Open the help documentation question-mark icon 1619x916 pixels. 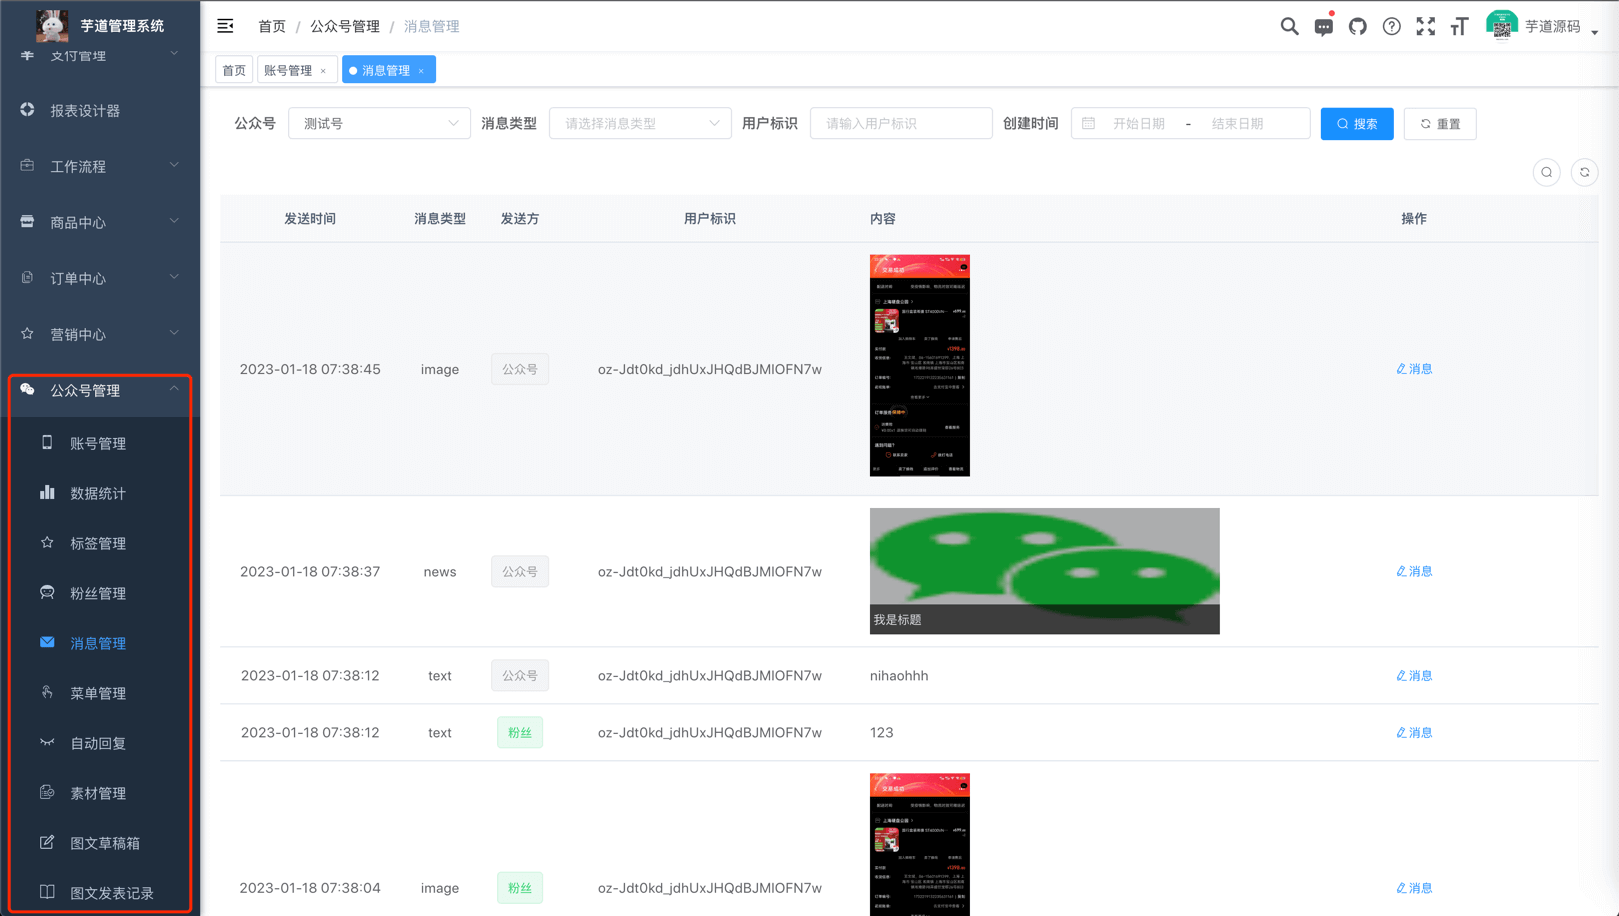[1391, 26]
